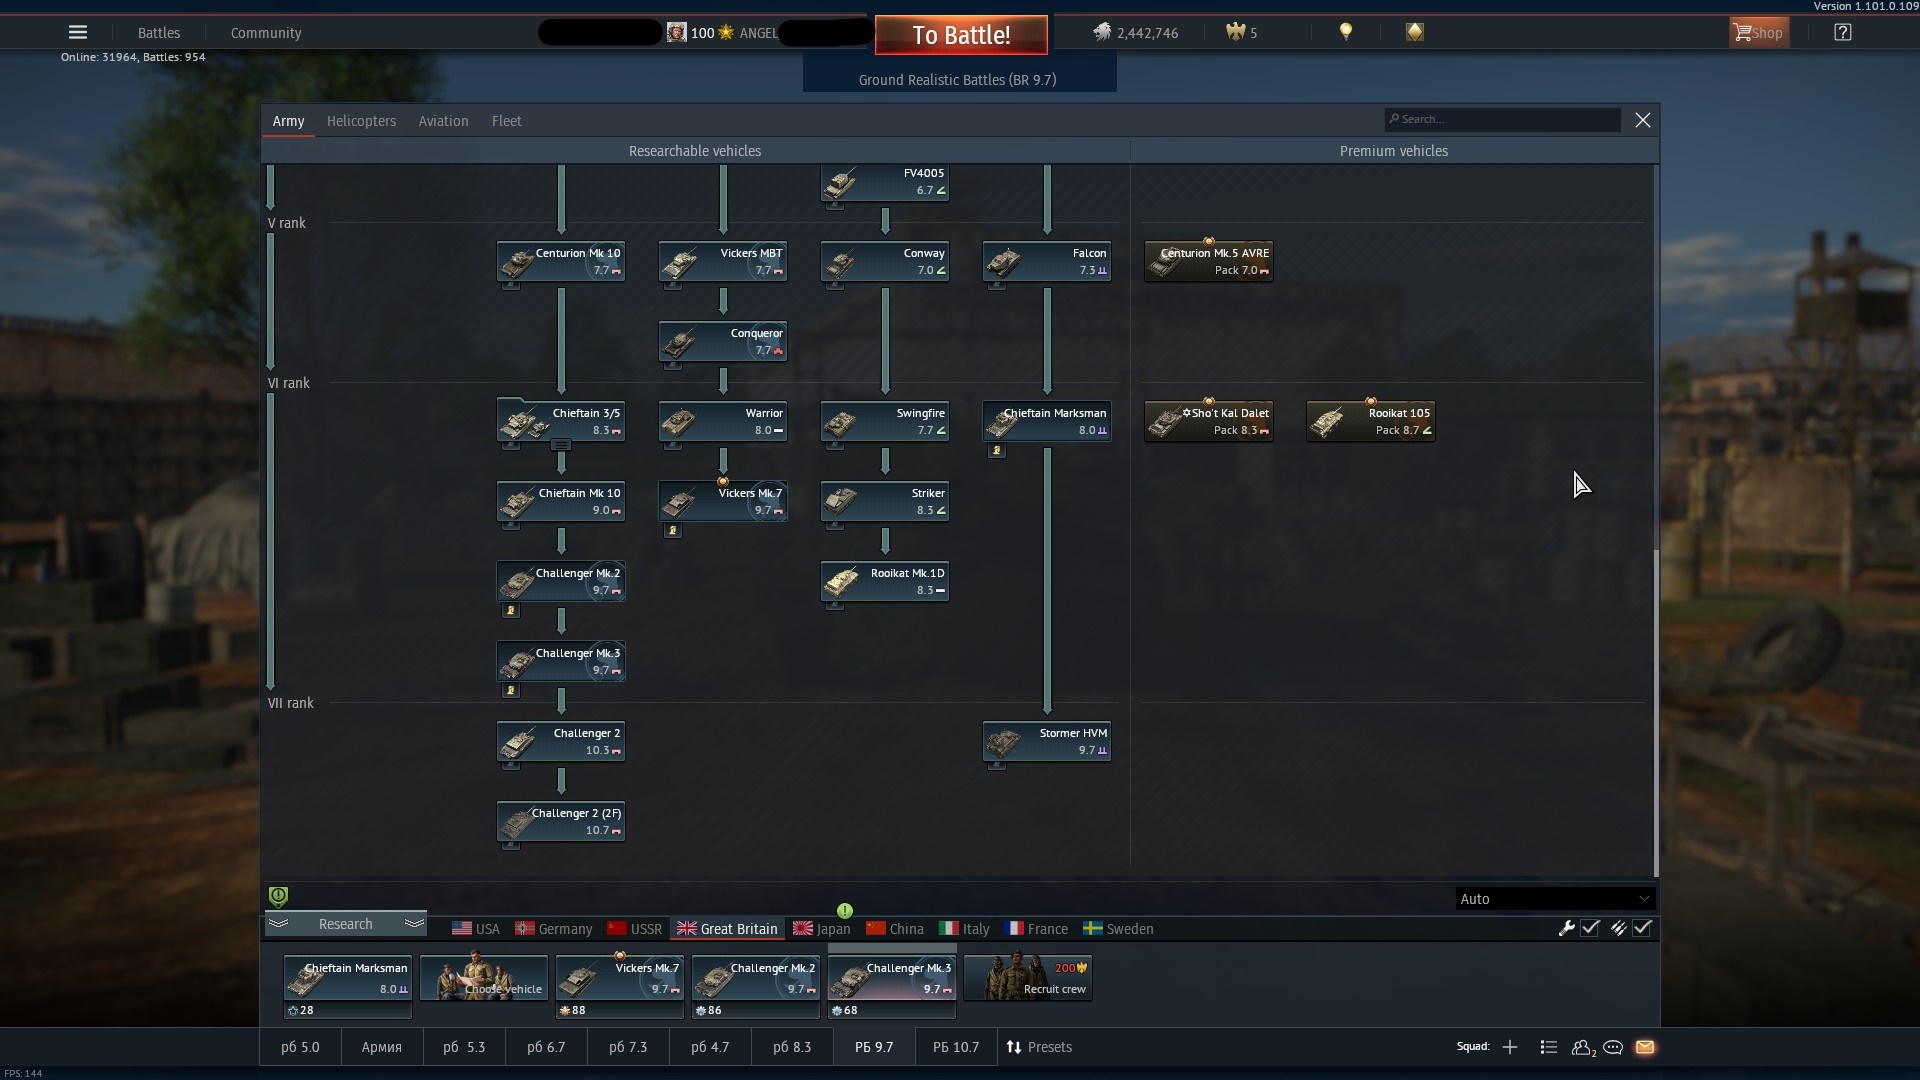Add squad member with plus icon

pos(1510,1047)
